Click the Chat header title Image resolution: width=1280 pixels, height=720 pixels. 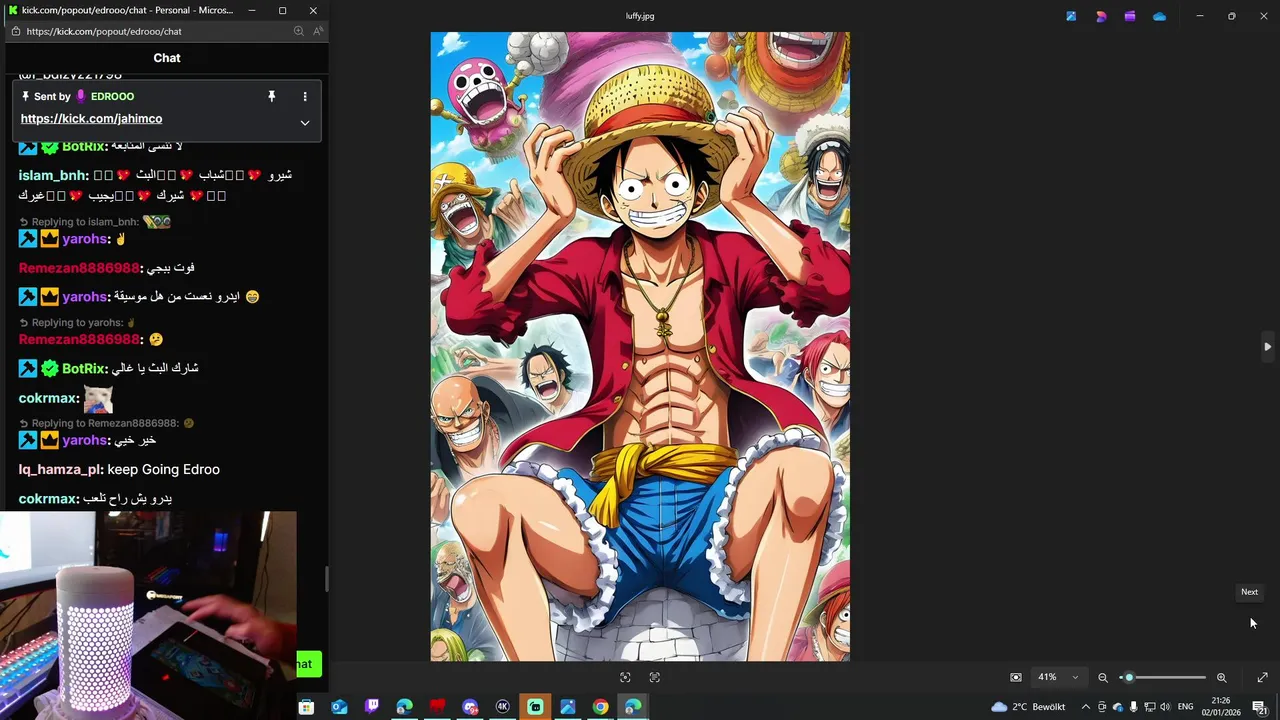point(167,58)
